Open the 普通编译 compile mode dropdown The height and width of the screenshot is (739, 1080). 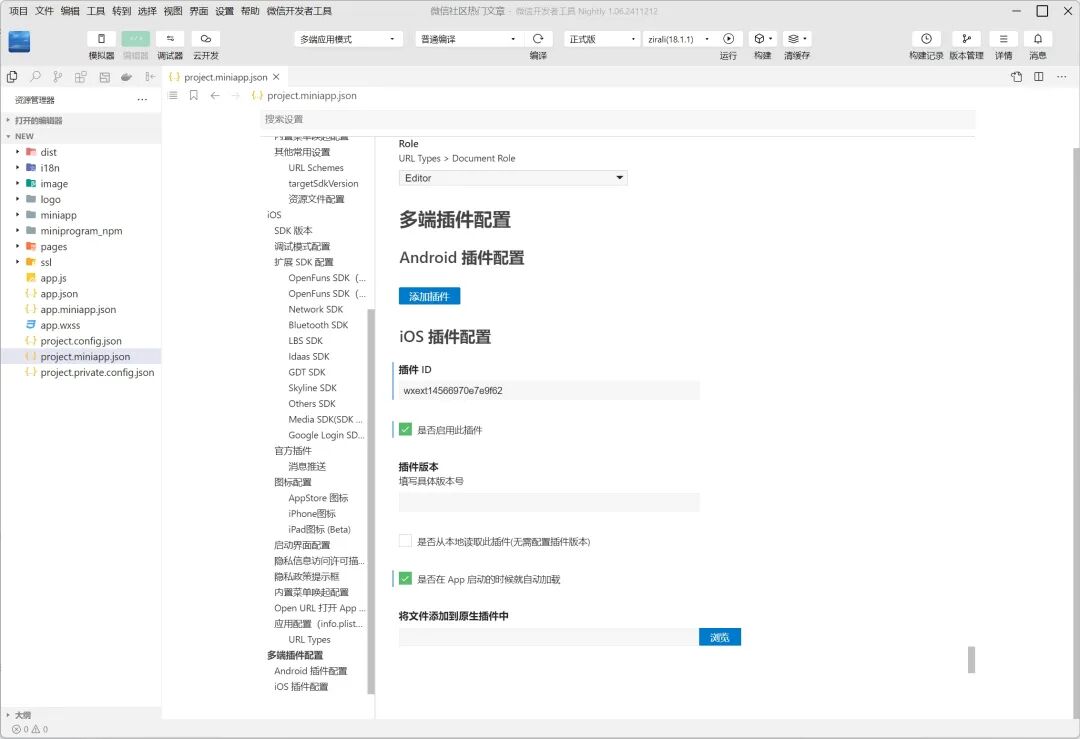tap(469, 39)
